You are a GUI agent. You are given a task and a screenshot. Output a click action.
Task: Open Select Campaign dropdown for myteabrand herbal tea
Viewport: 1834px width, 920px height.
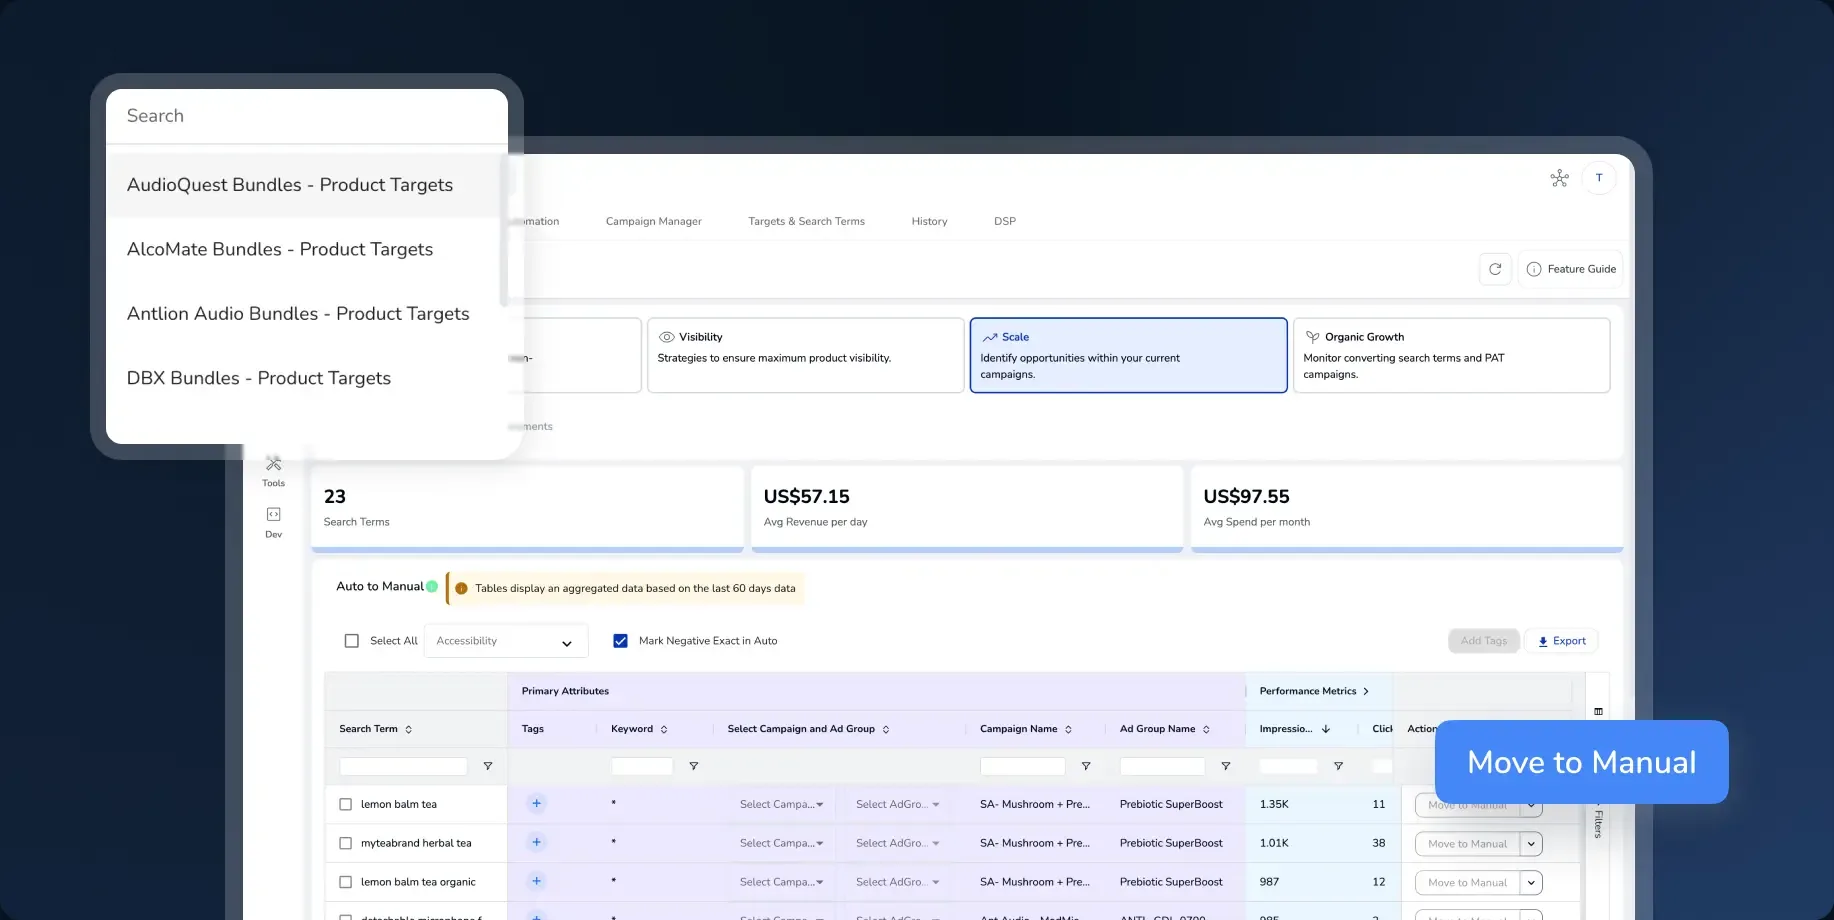click(781, 843)
